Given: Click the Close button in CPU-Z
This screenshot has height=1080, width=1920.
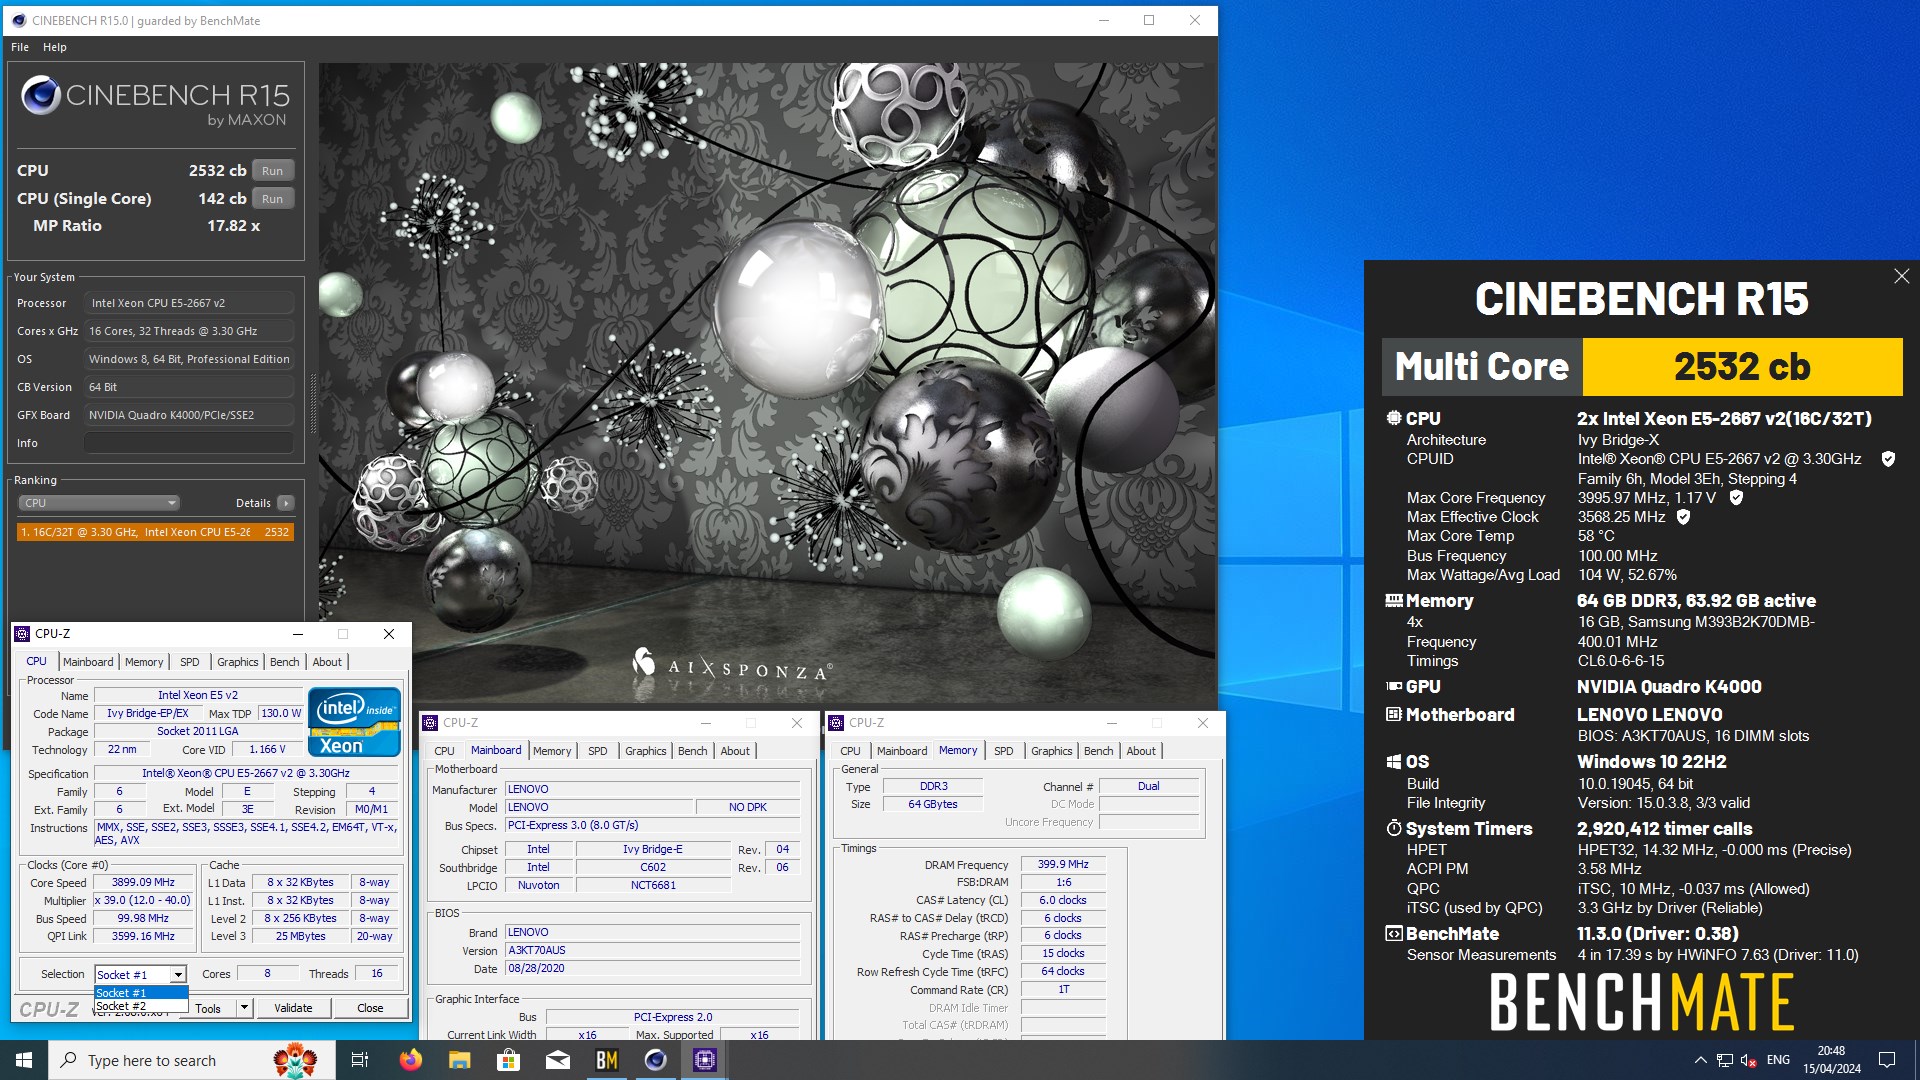Looking at the screenshot, I should click(370, 1008).
